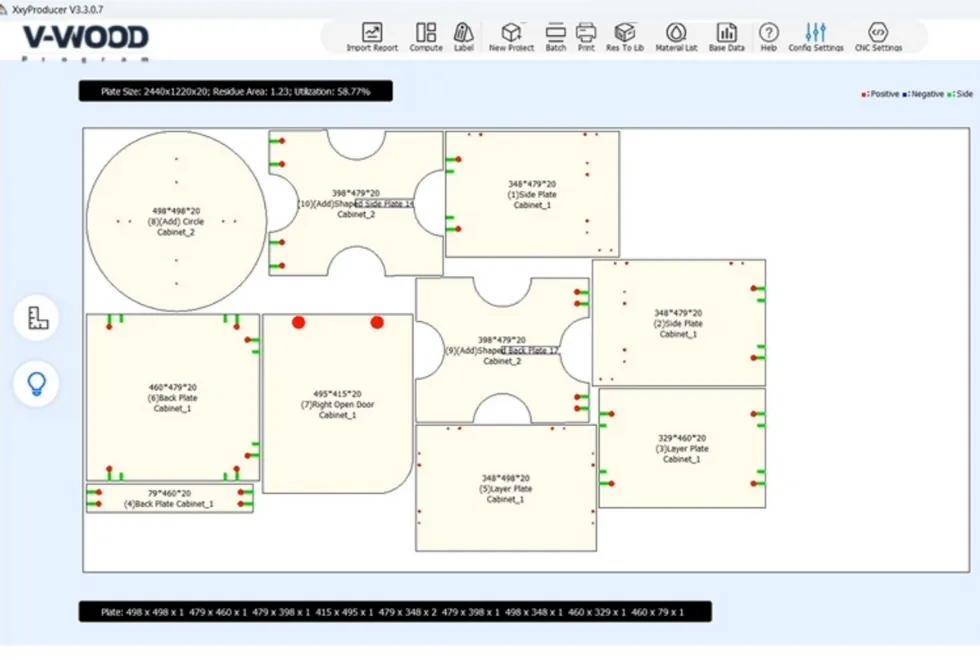Click the V-WOOD logo
The width and height of the screenshot is (980, 660).
[85, 40]
